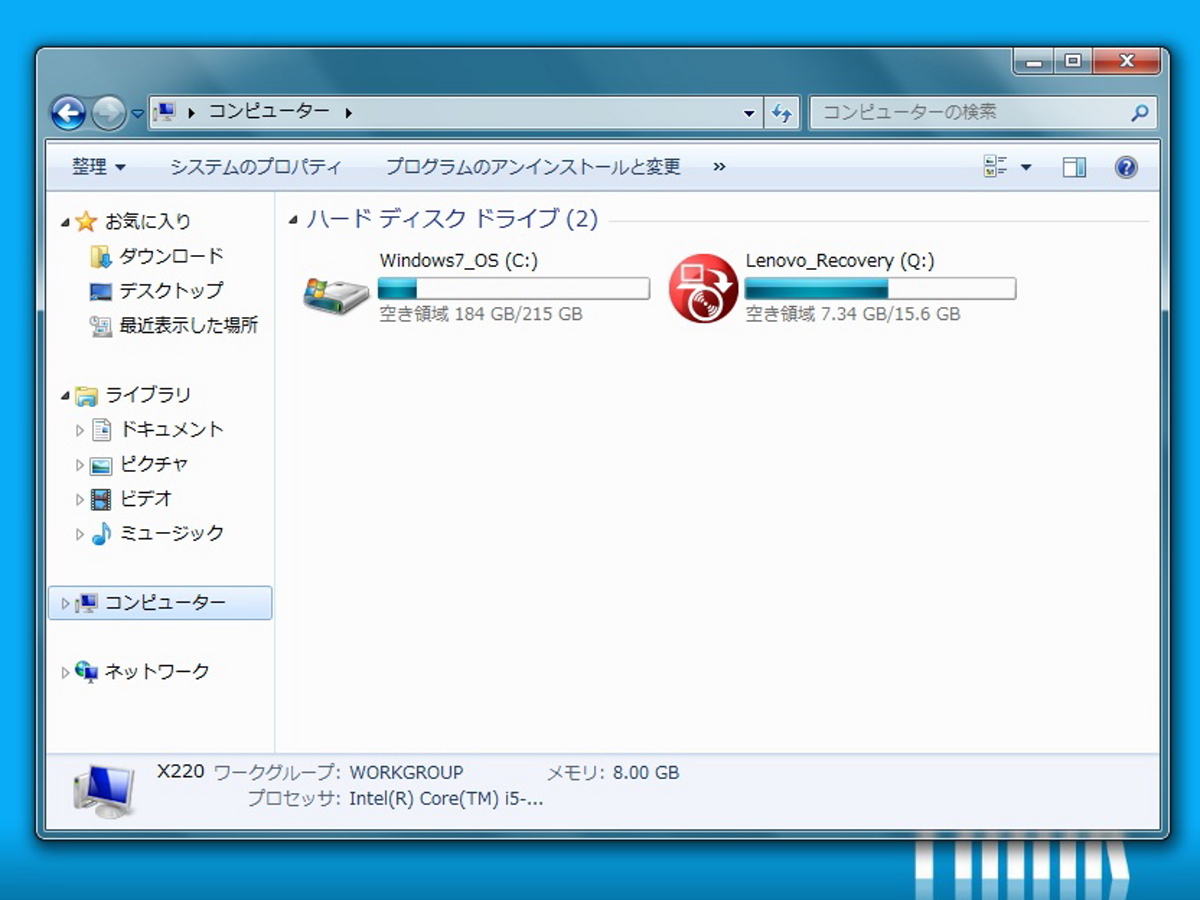The width and height of the screenshot is (1200, 900).
Task: Click the C: drive usage bar
Action: click(x=514, y=289)
